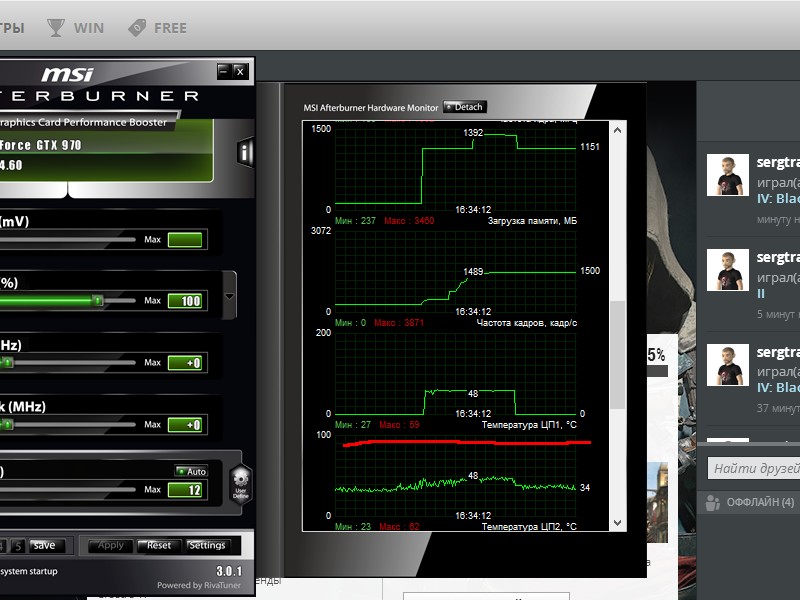Close the MSI Afterburner window

[x=240, y=71]
